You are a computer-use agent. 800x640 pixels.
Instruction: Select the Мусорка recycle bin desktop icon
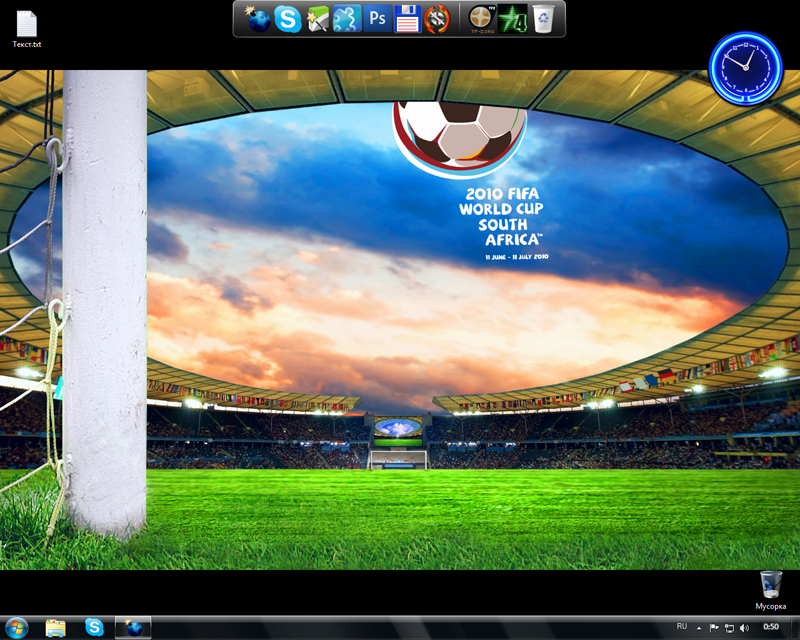tap(770, 590)
